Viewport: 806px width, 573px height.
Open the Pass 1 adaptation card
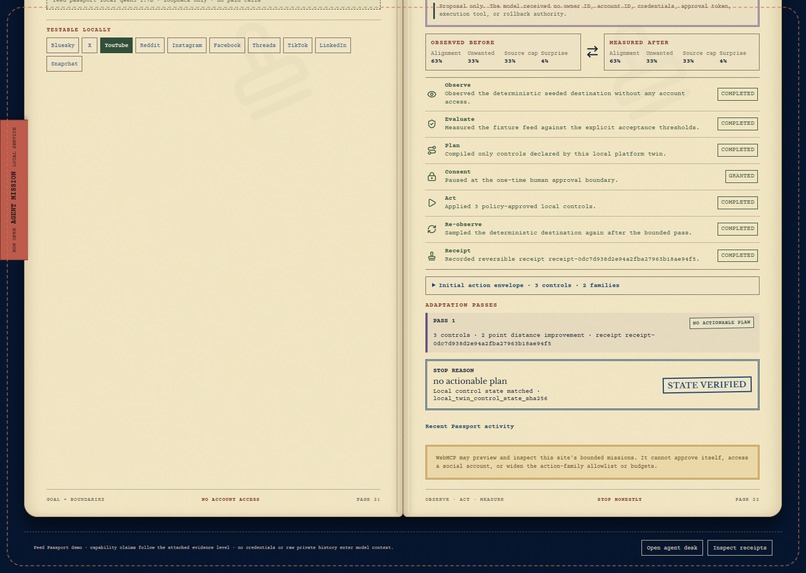[592, 332]
